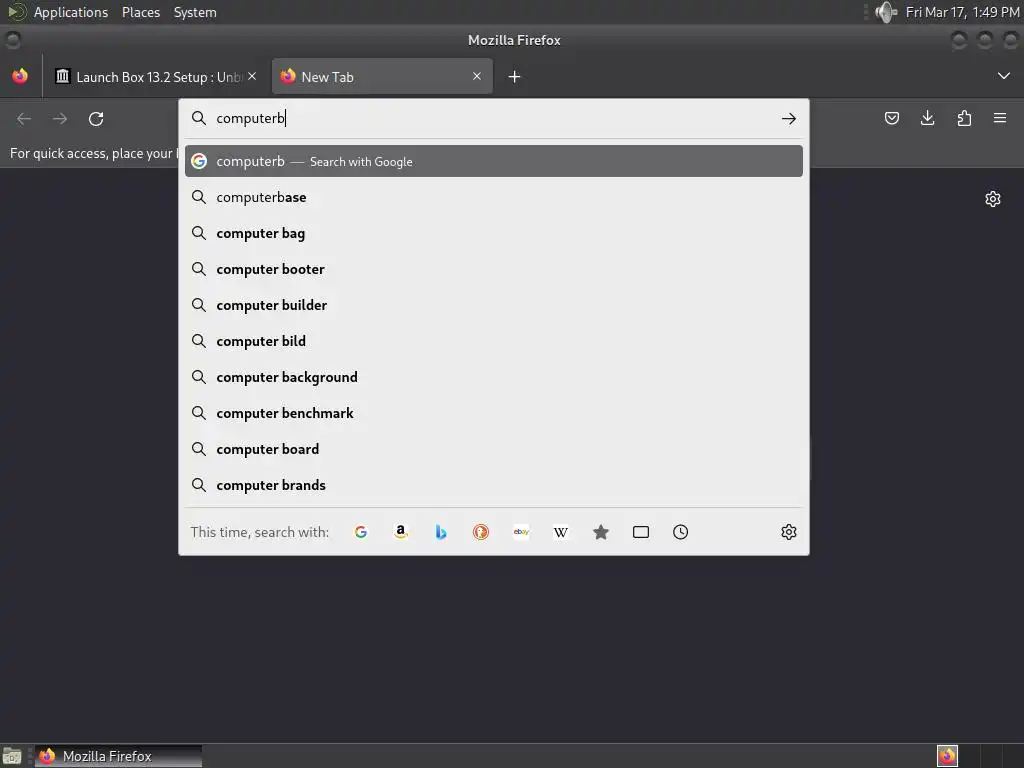Open Firefox application hamburger menu

pos(1000,118)
